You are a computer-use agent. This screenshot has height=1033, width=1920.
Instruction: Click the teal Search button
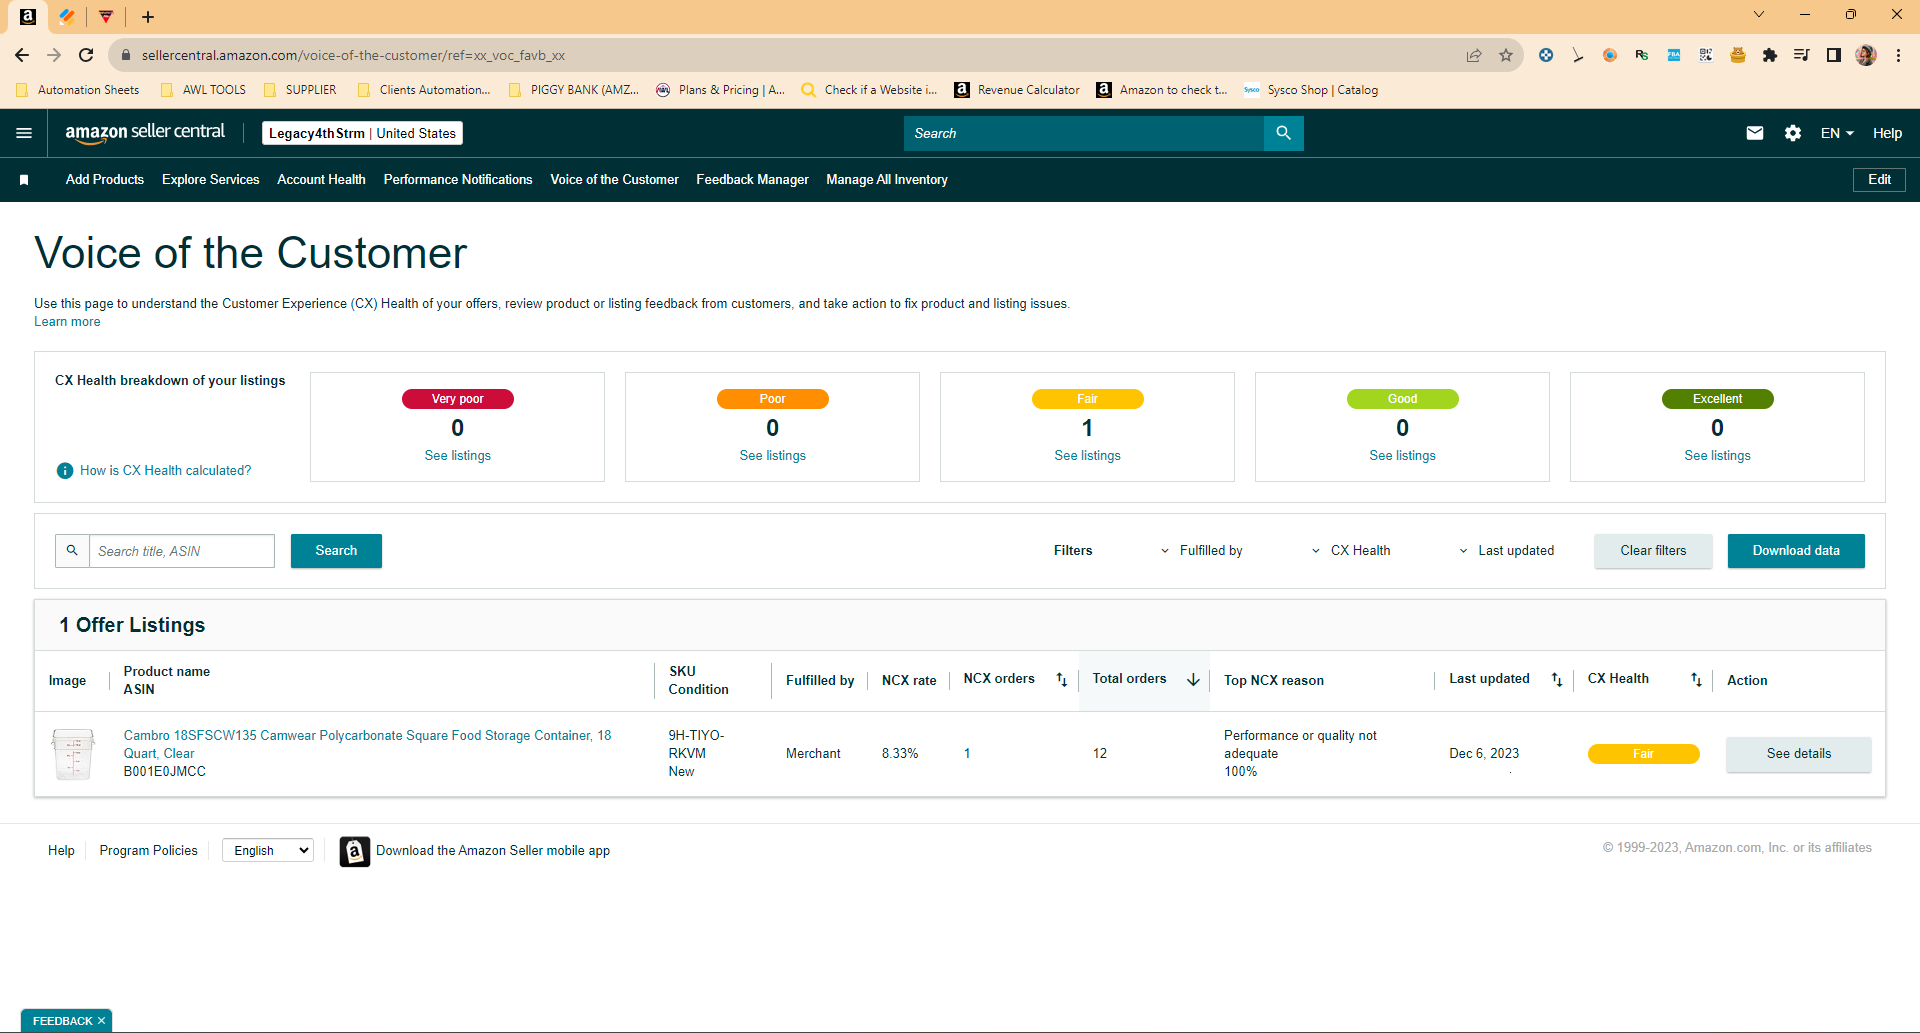pyautogui.click(x=336, y=551)
